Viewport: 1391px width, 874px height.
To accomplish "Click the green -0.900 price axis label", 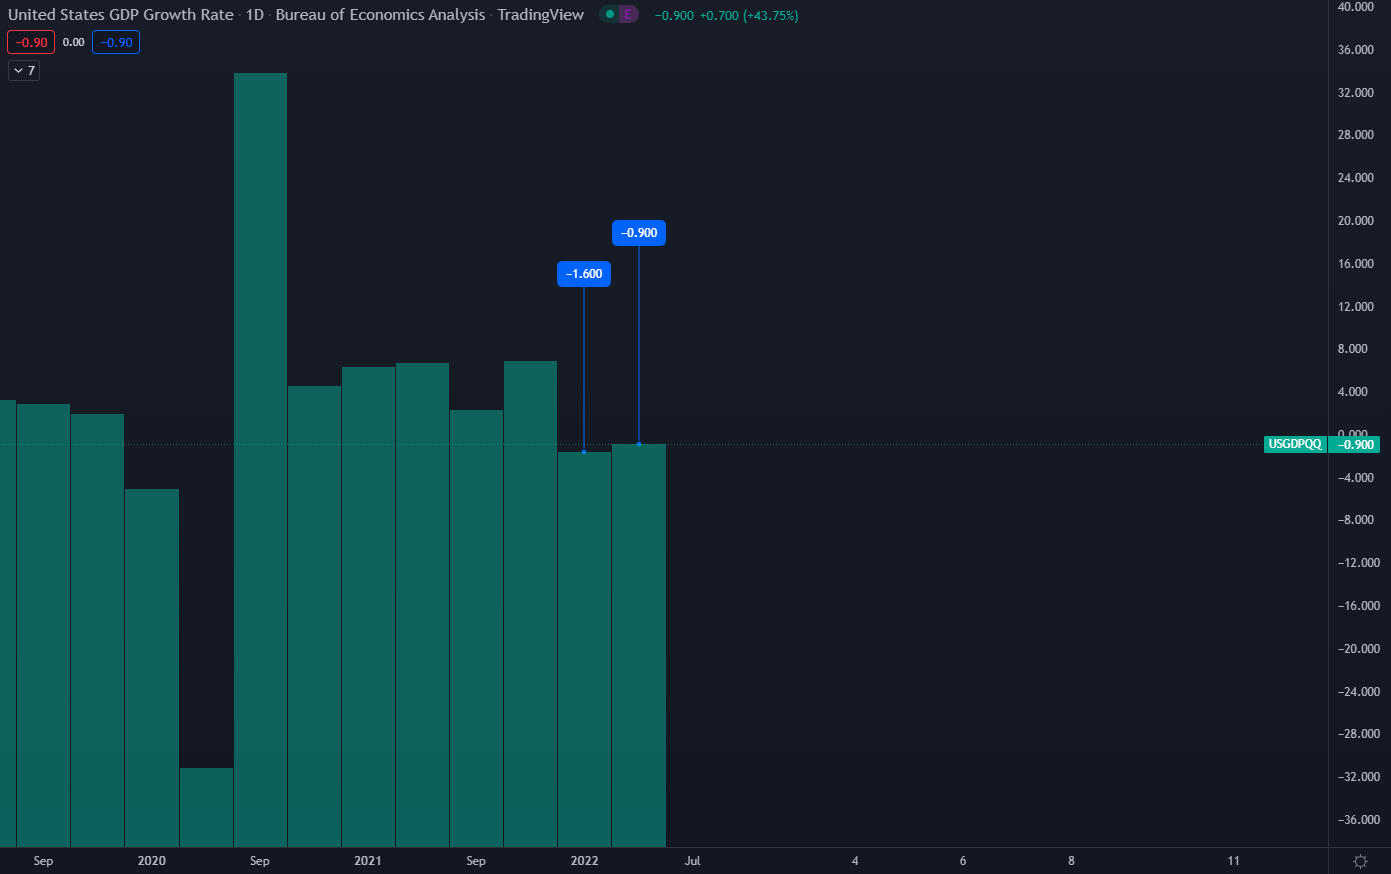I will point(1357,444).
